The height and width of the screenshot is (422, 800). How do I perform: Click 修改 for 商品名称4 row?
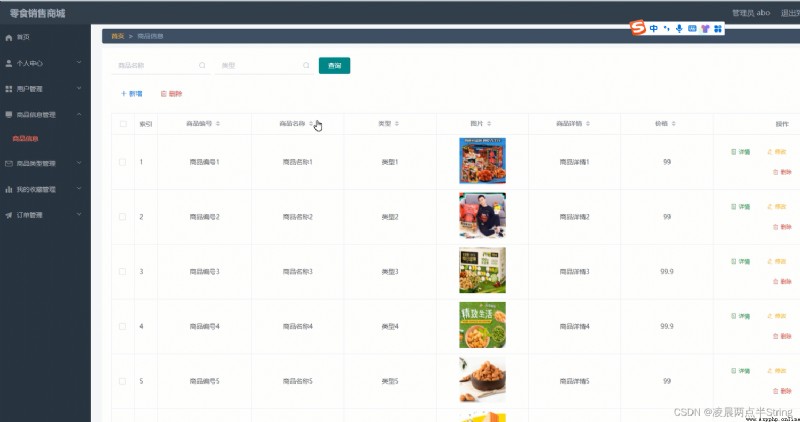pyautogui.click(x=777, y=316)
